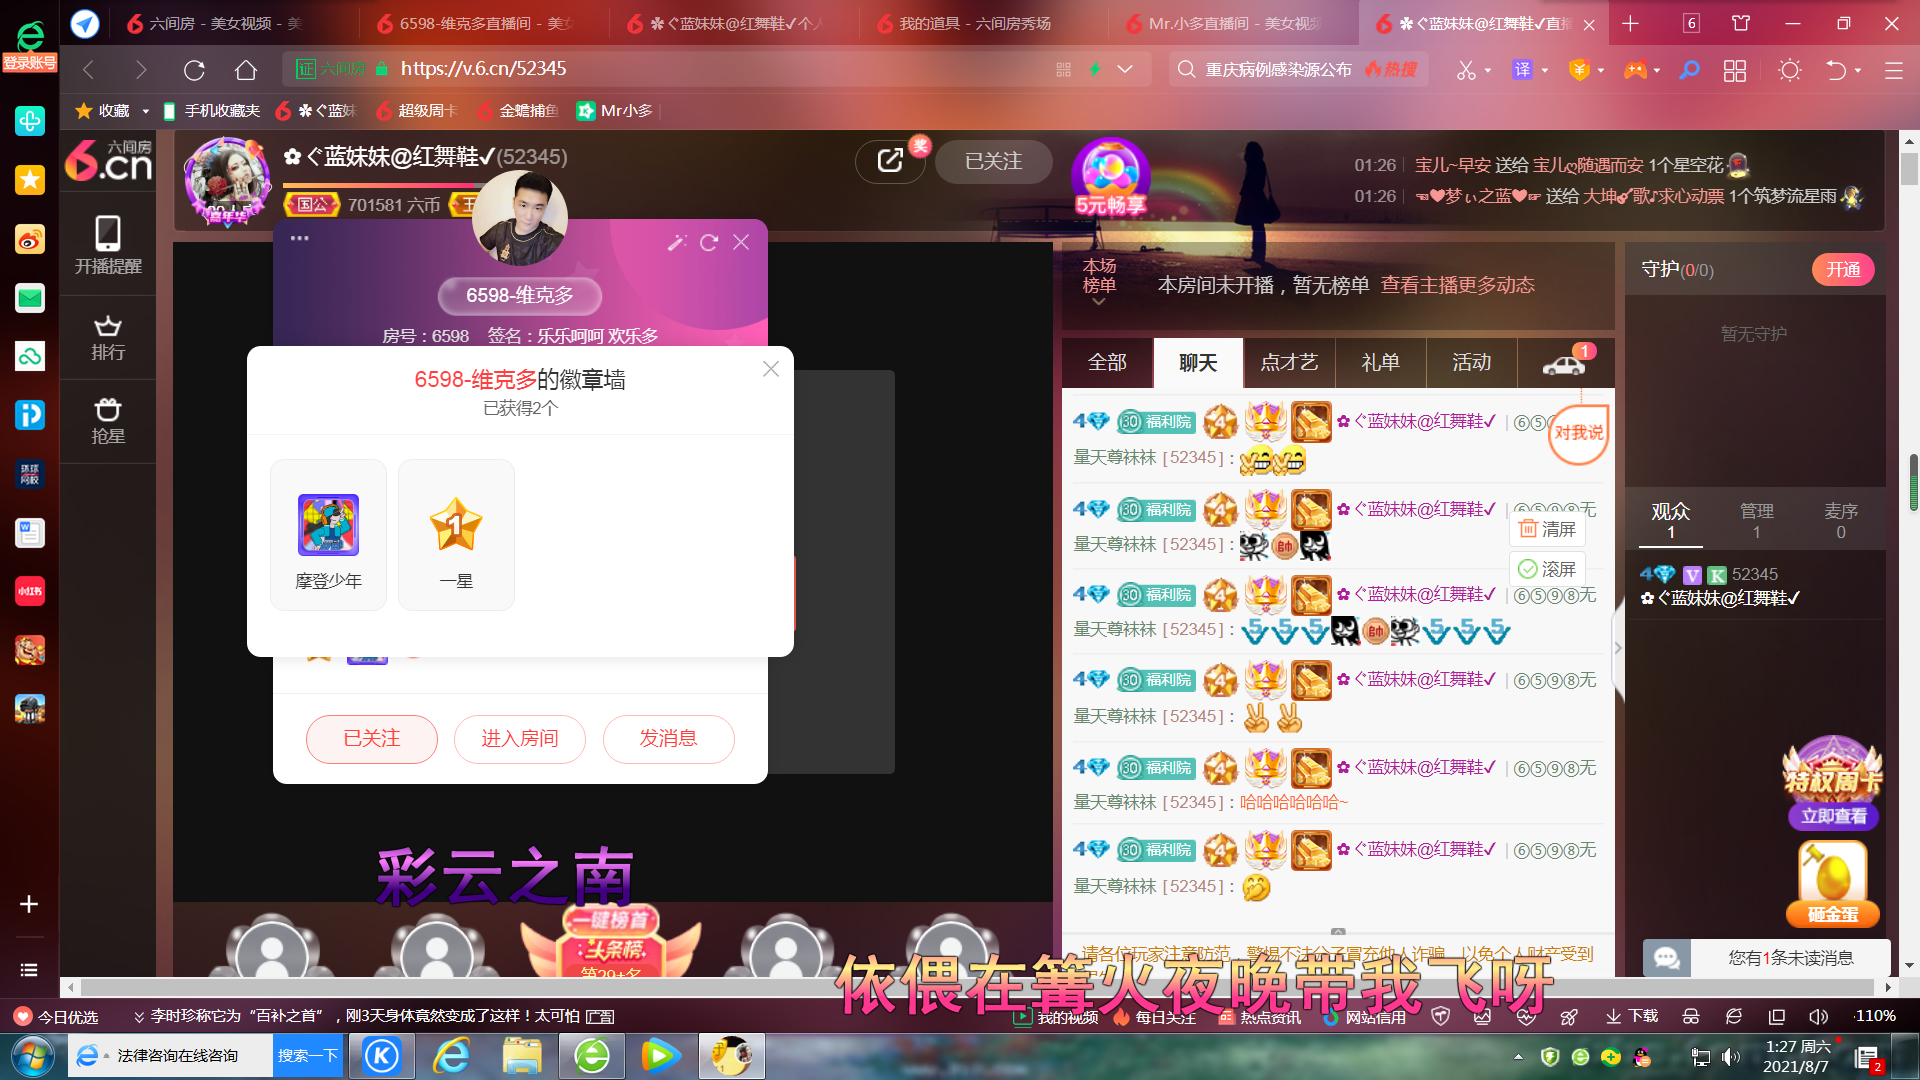Open the 5元畅享 promotion icon

(x=1110, y=178)
